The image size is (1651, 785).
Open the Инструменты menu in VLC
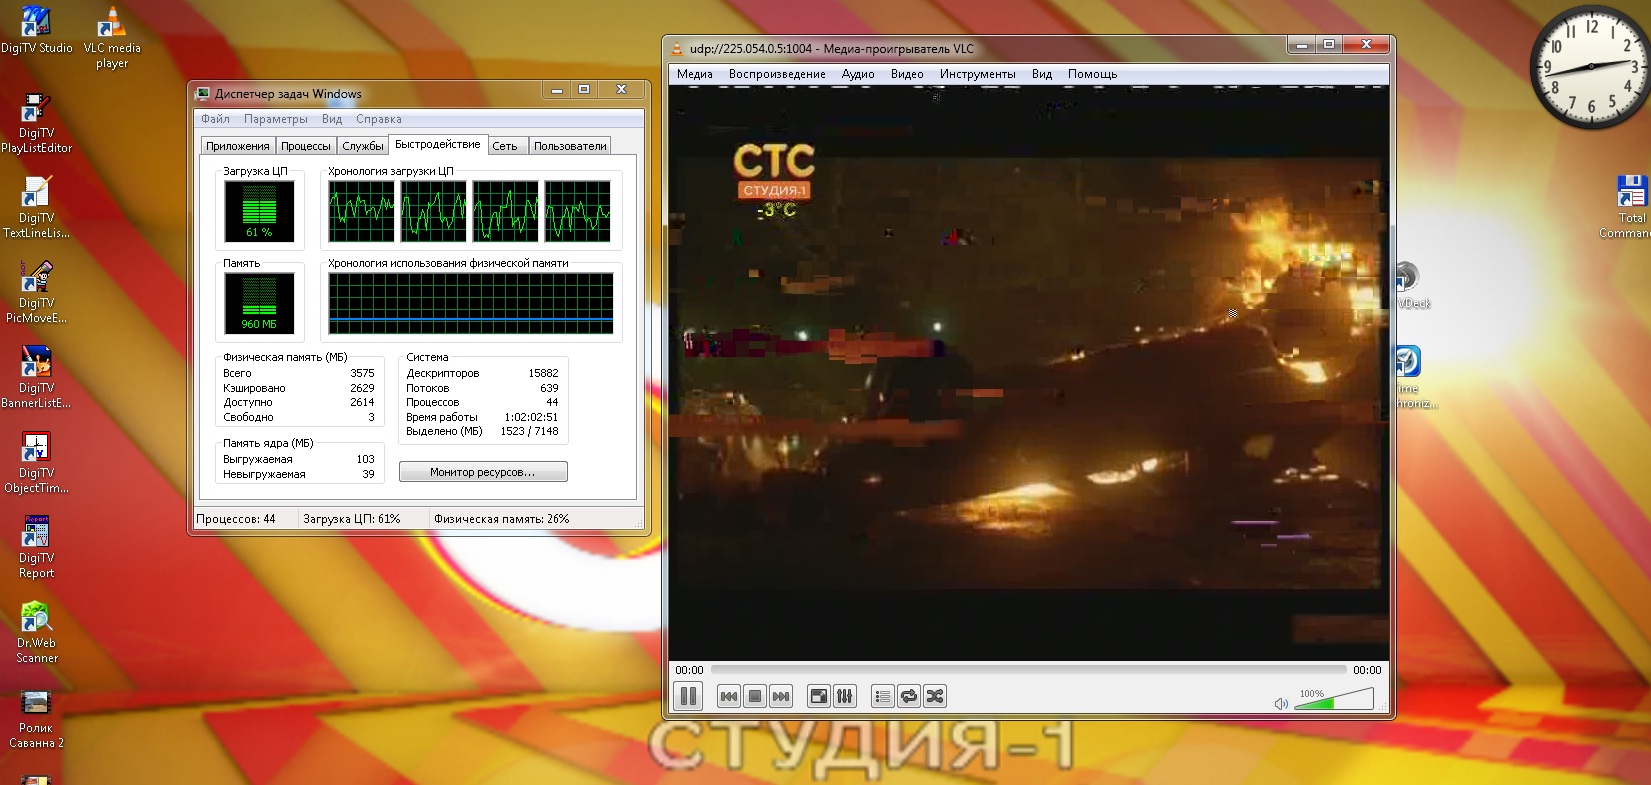click(x=977, y=74)
